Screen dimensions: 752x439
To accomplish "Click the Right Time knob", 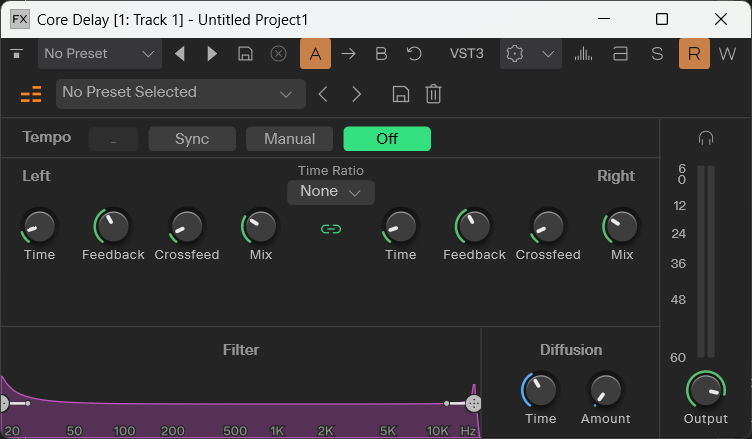I will coord(400,226).
